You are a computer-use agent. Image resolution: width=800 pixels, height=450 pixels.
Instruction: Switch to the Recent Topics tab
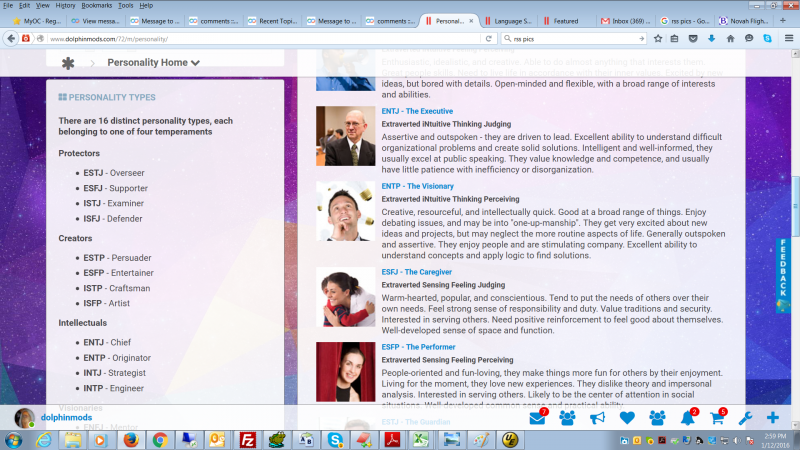[x=272, y=21]
